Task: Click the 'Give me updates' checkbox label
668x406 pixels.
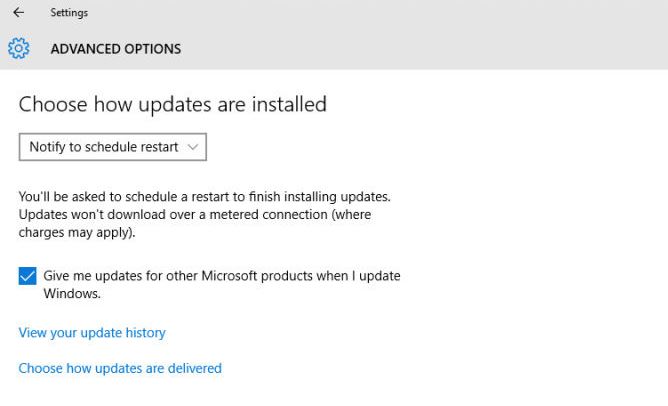Action: (x=222, y=276)
